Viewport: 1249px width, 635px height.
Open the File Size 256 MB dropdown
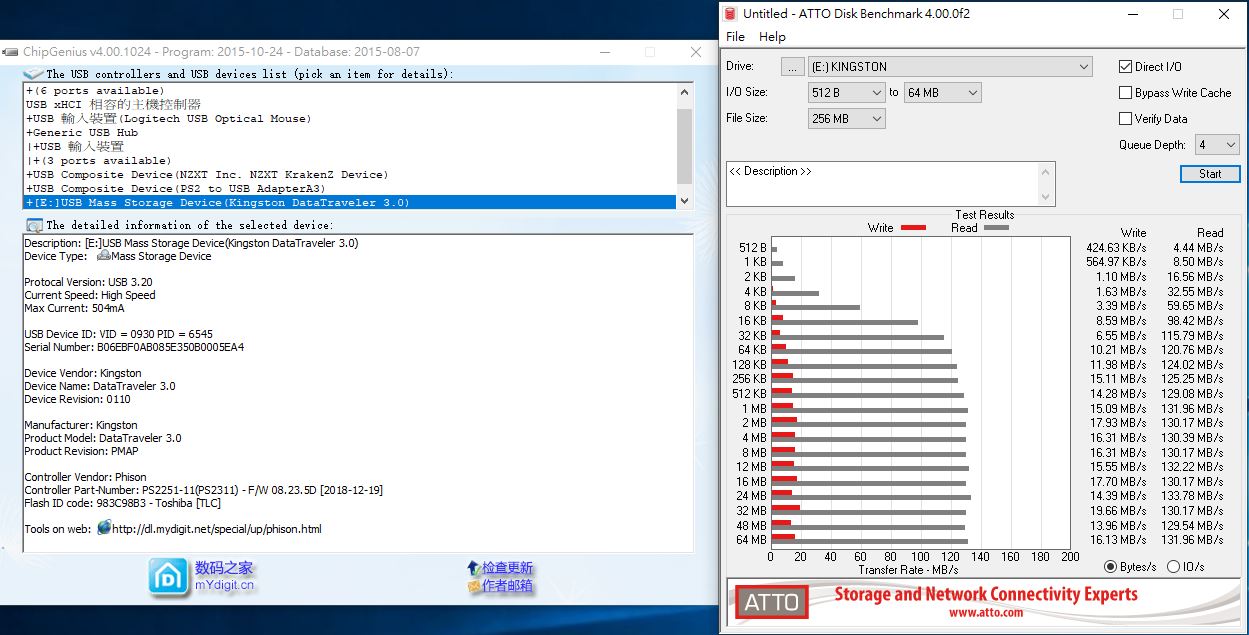(846, 119)
